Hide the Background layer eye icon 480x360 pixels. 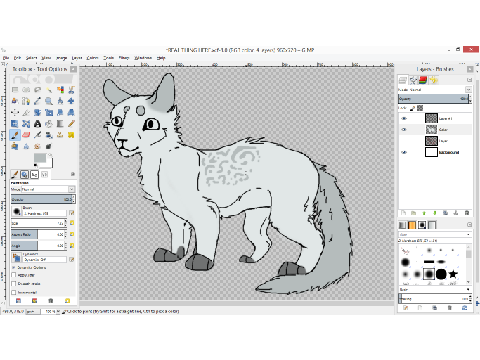coord(404,152)
